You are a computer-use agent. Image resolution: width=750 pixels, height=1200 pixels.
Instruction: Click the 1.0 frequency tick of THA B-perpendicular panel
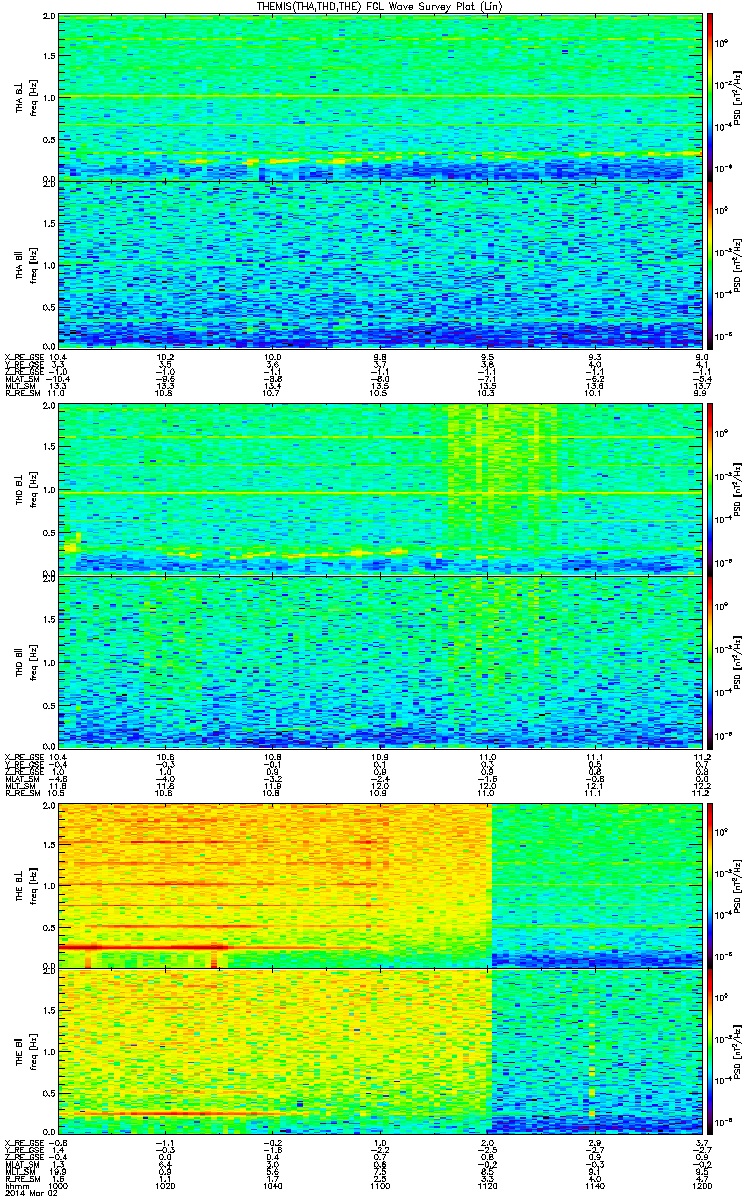pos(49,97)
